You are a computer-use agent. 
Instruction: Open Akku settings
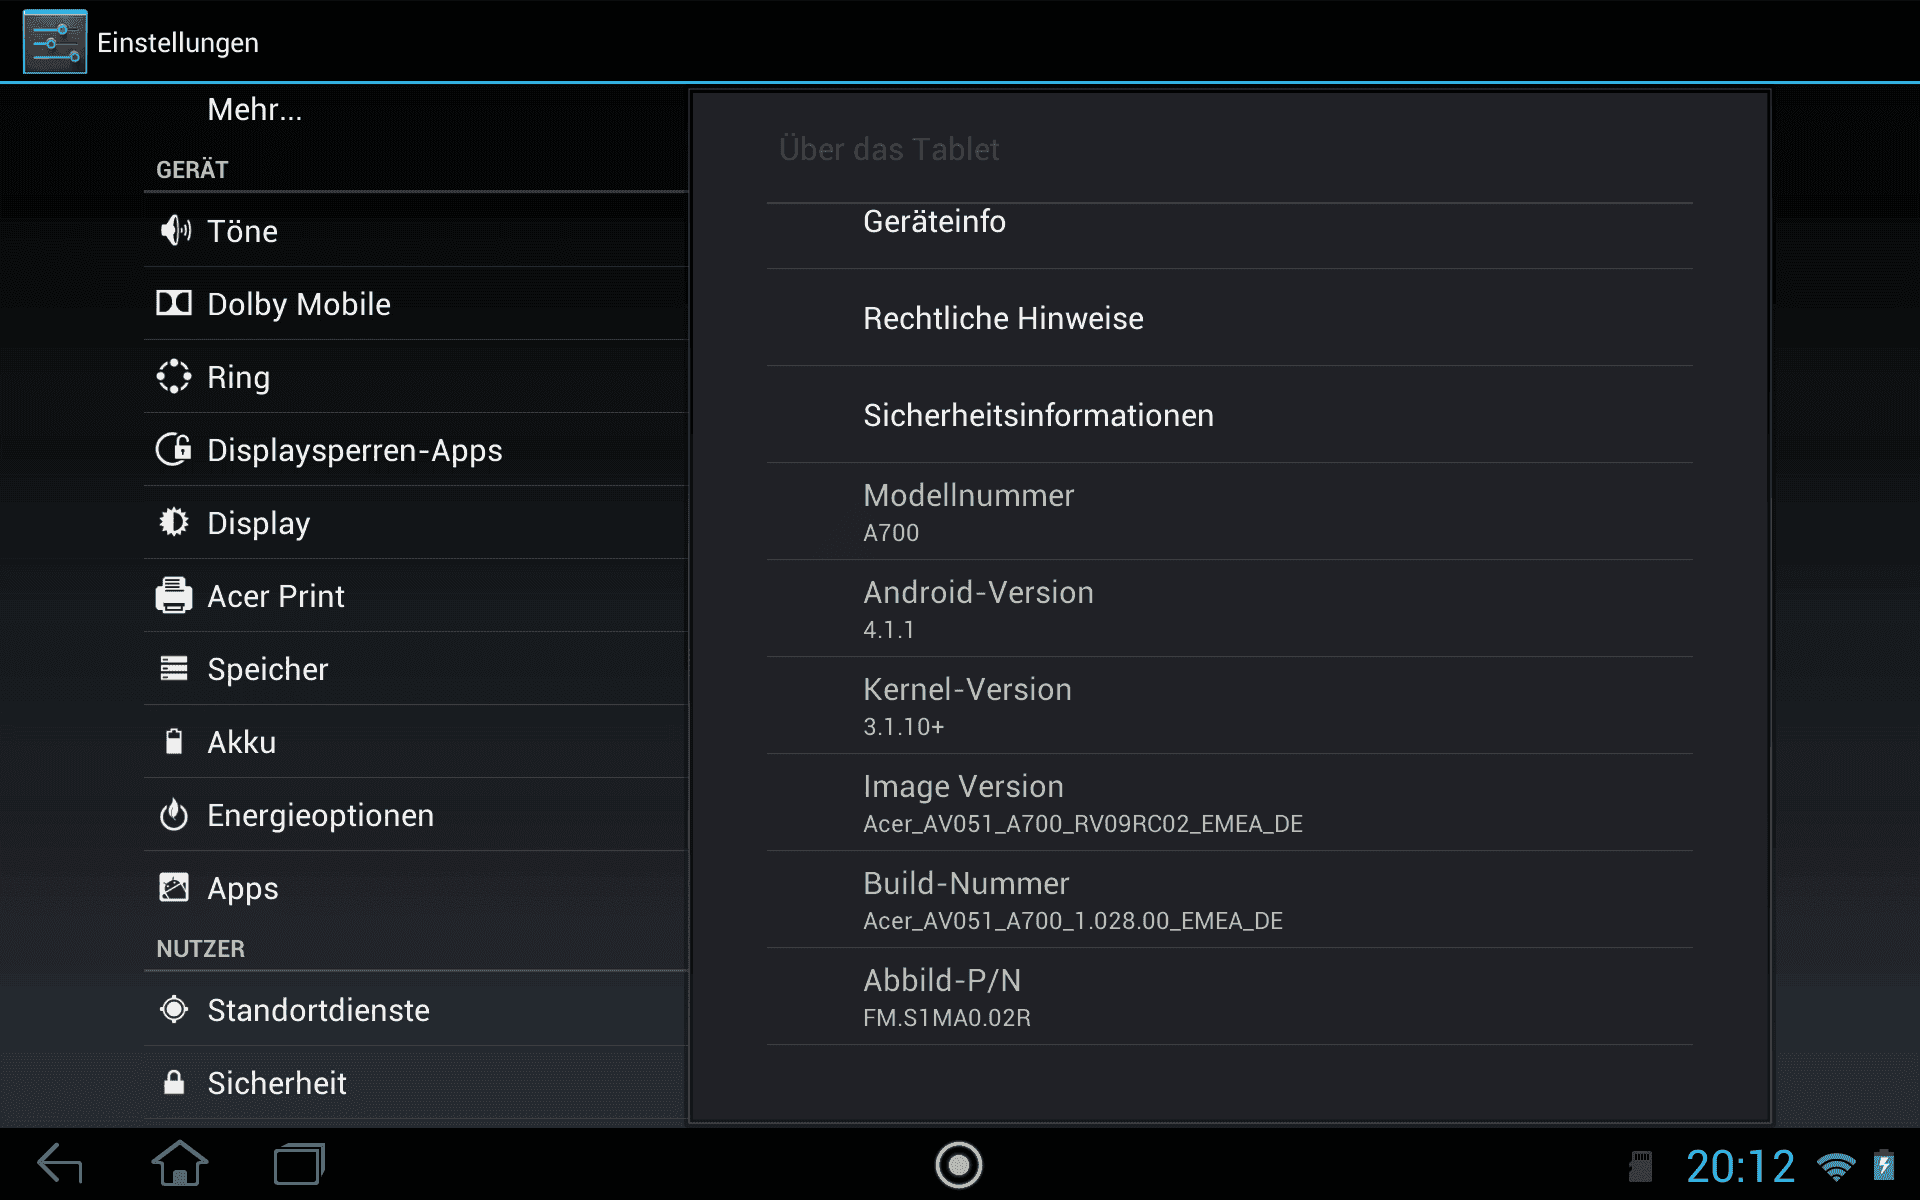(416, 742)
